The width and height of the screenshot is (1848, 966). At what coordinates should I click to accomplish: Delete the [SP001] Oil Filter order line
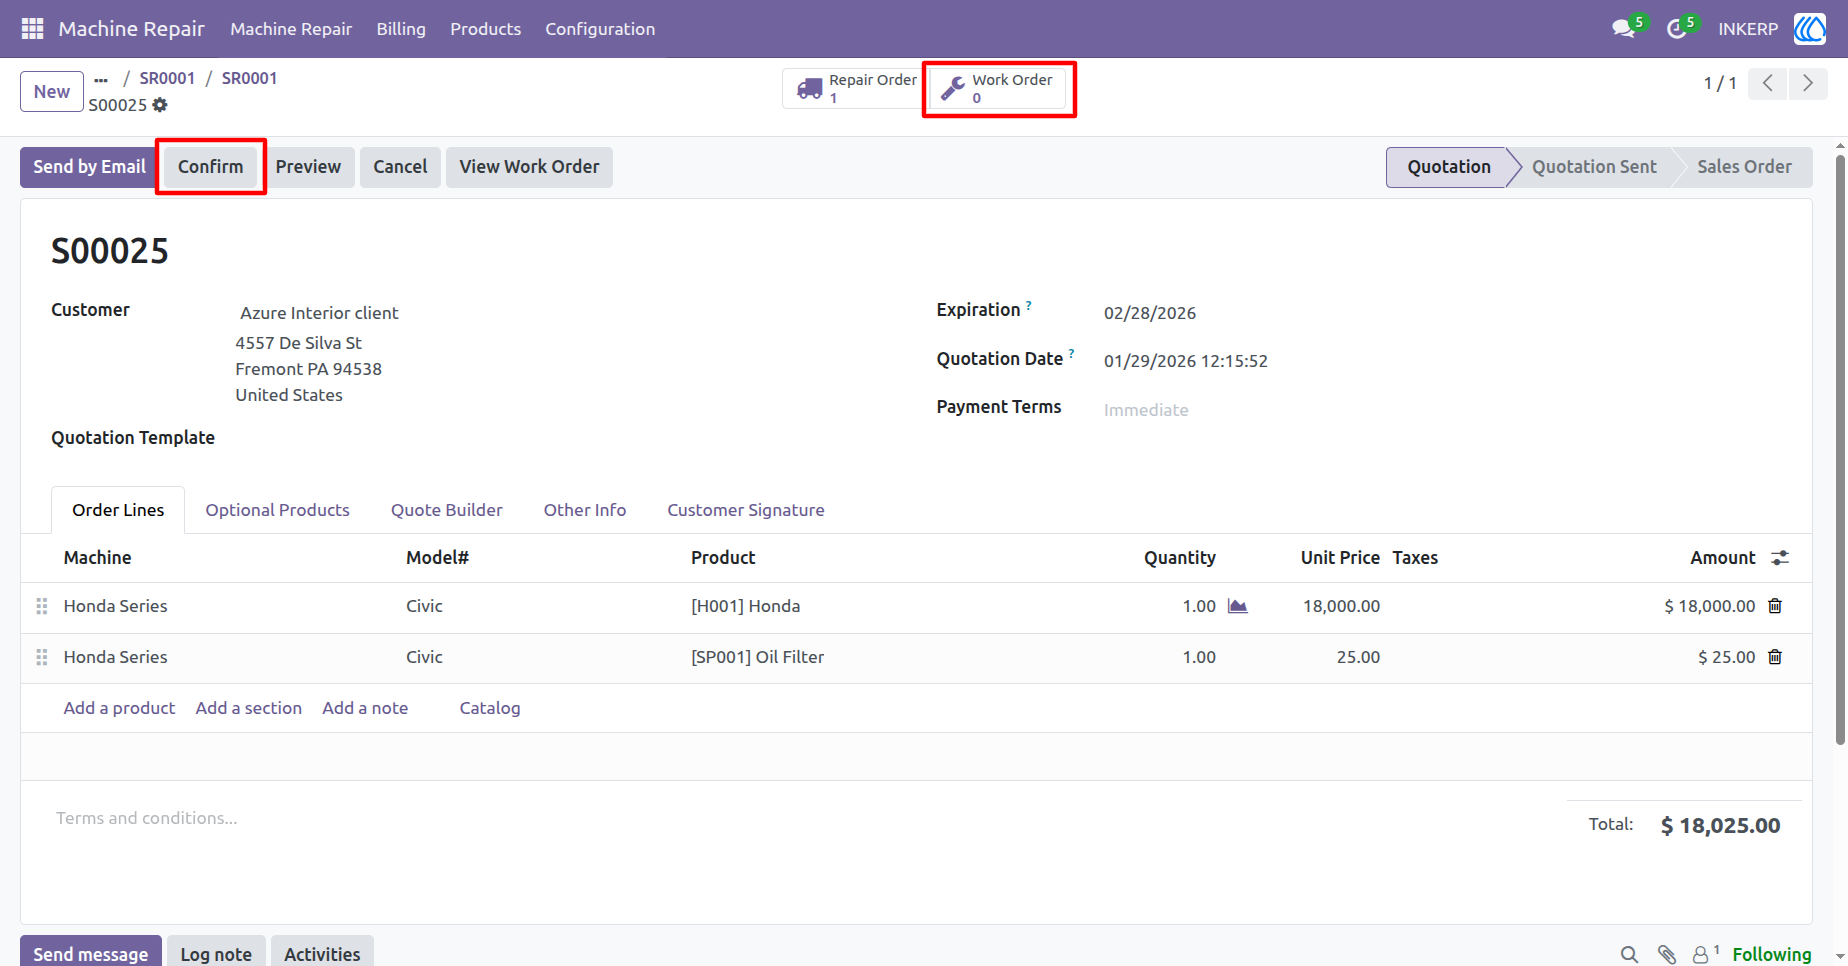(x=1775, y=657)
